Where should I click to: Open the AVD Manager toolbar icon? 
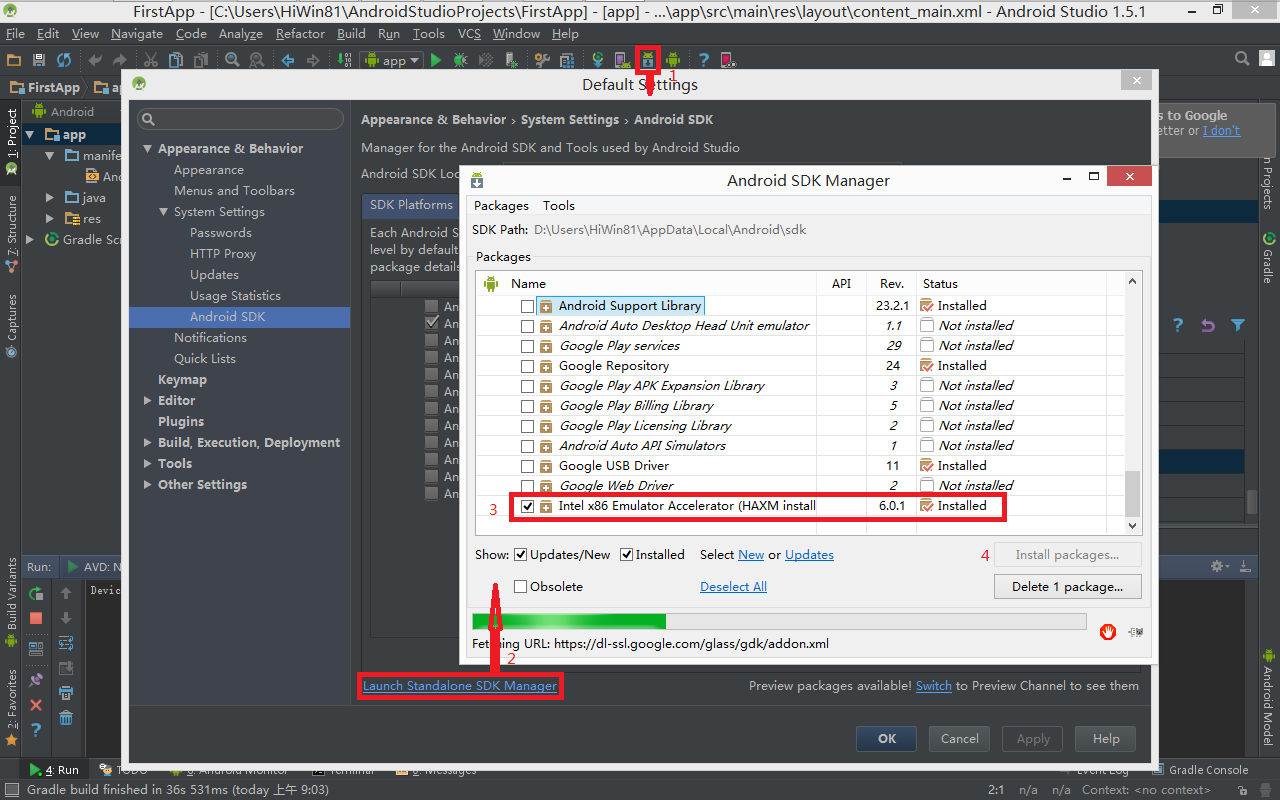point(622,61)
